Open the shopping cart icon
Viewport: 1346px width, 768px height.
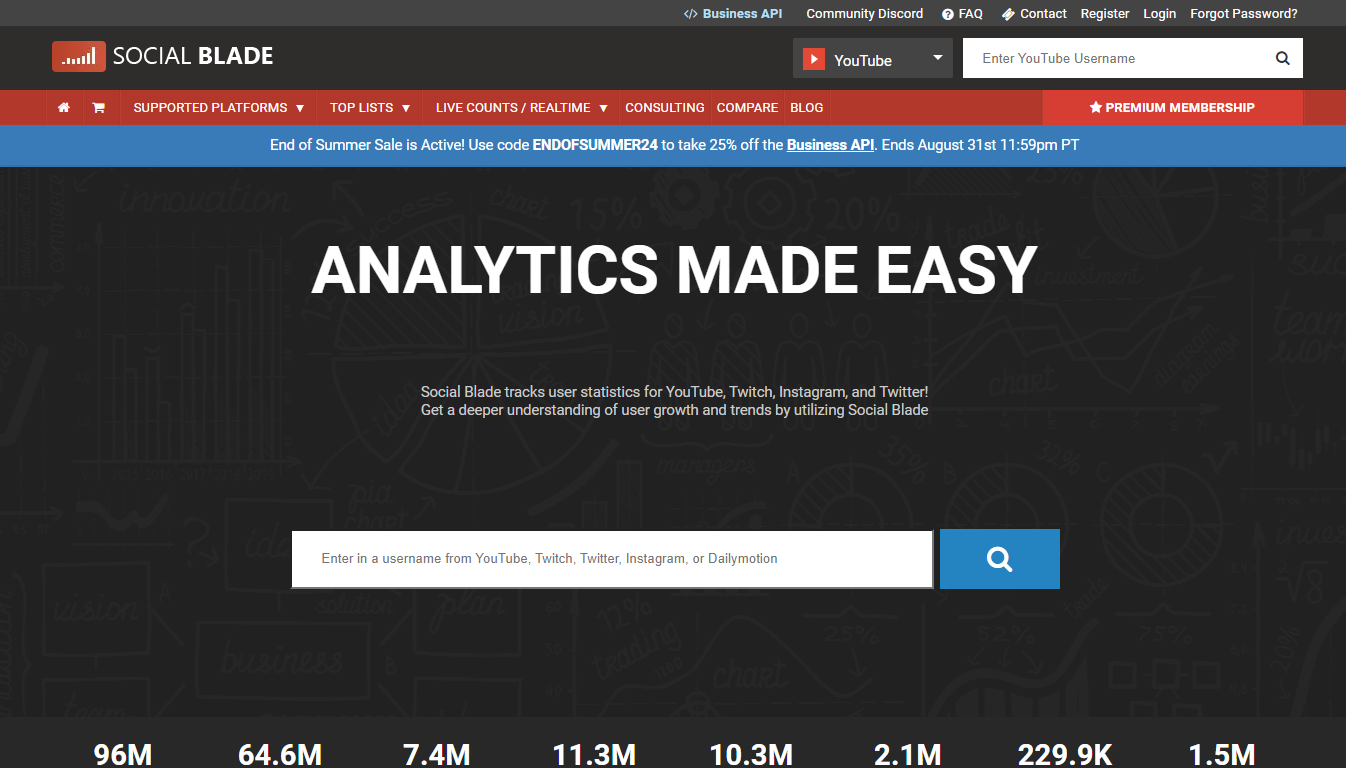pos(98,108)
